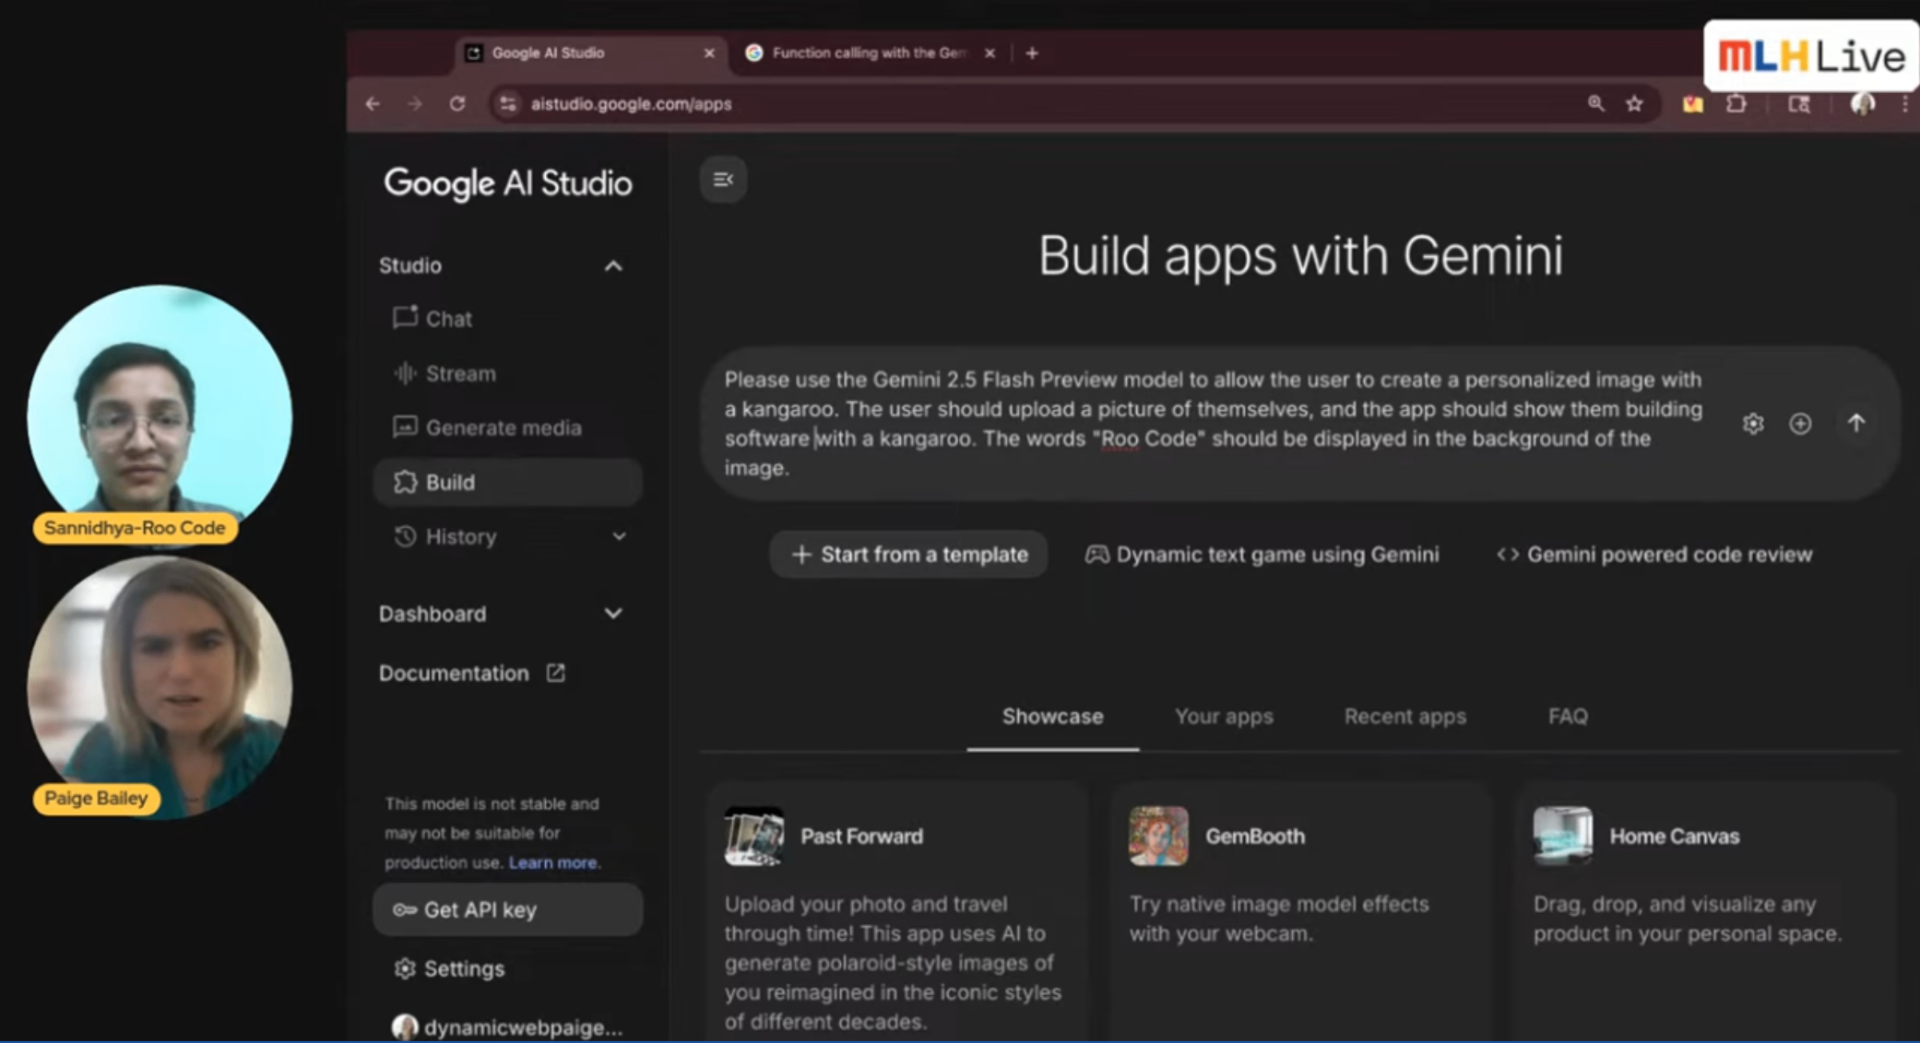
Task: Click the add attachment plus-circle icon
Action: coord(1800,424)
